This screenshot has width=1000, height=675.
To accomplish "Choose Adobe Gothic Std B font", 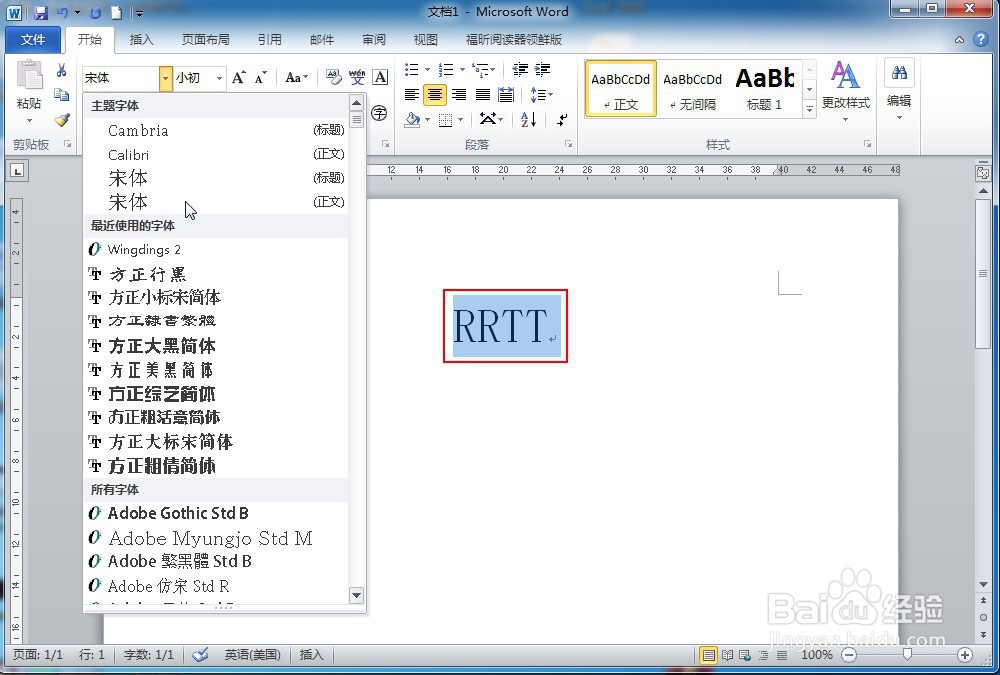I will 216,513.
